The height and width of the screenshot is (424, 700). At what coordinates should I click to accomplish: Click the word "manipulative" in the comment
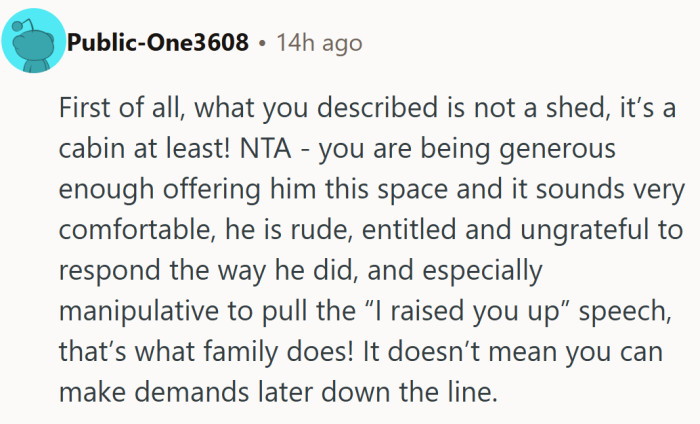126,309
